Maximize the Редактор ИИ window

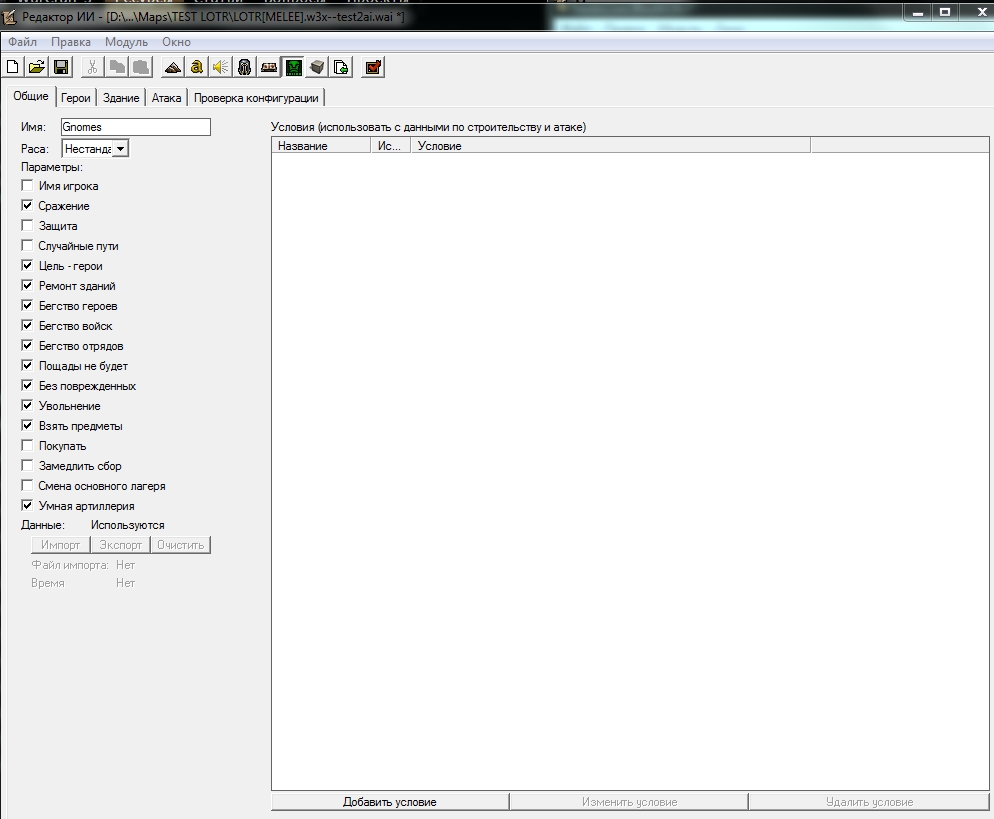(945, 12)
